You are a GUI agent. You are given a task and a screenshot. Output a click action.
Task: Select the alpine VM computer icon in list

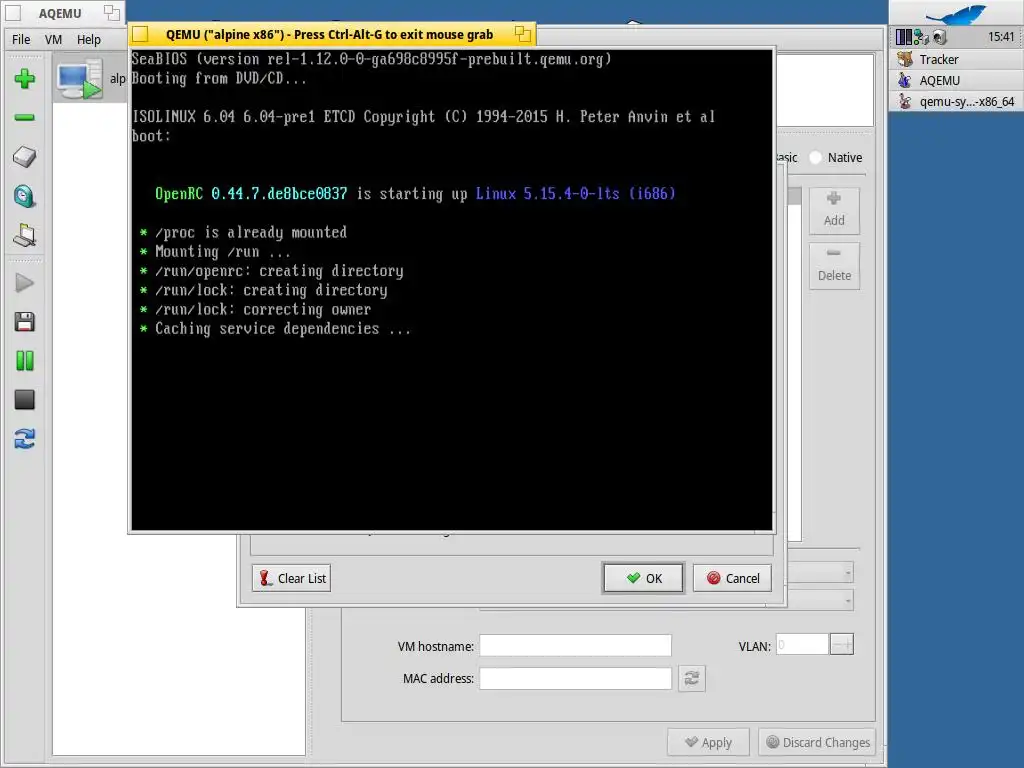80,79
